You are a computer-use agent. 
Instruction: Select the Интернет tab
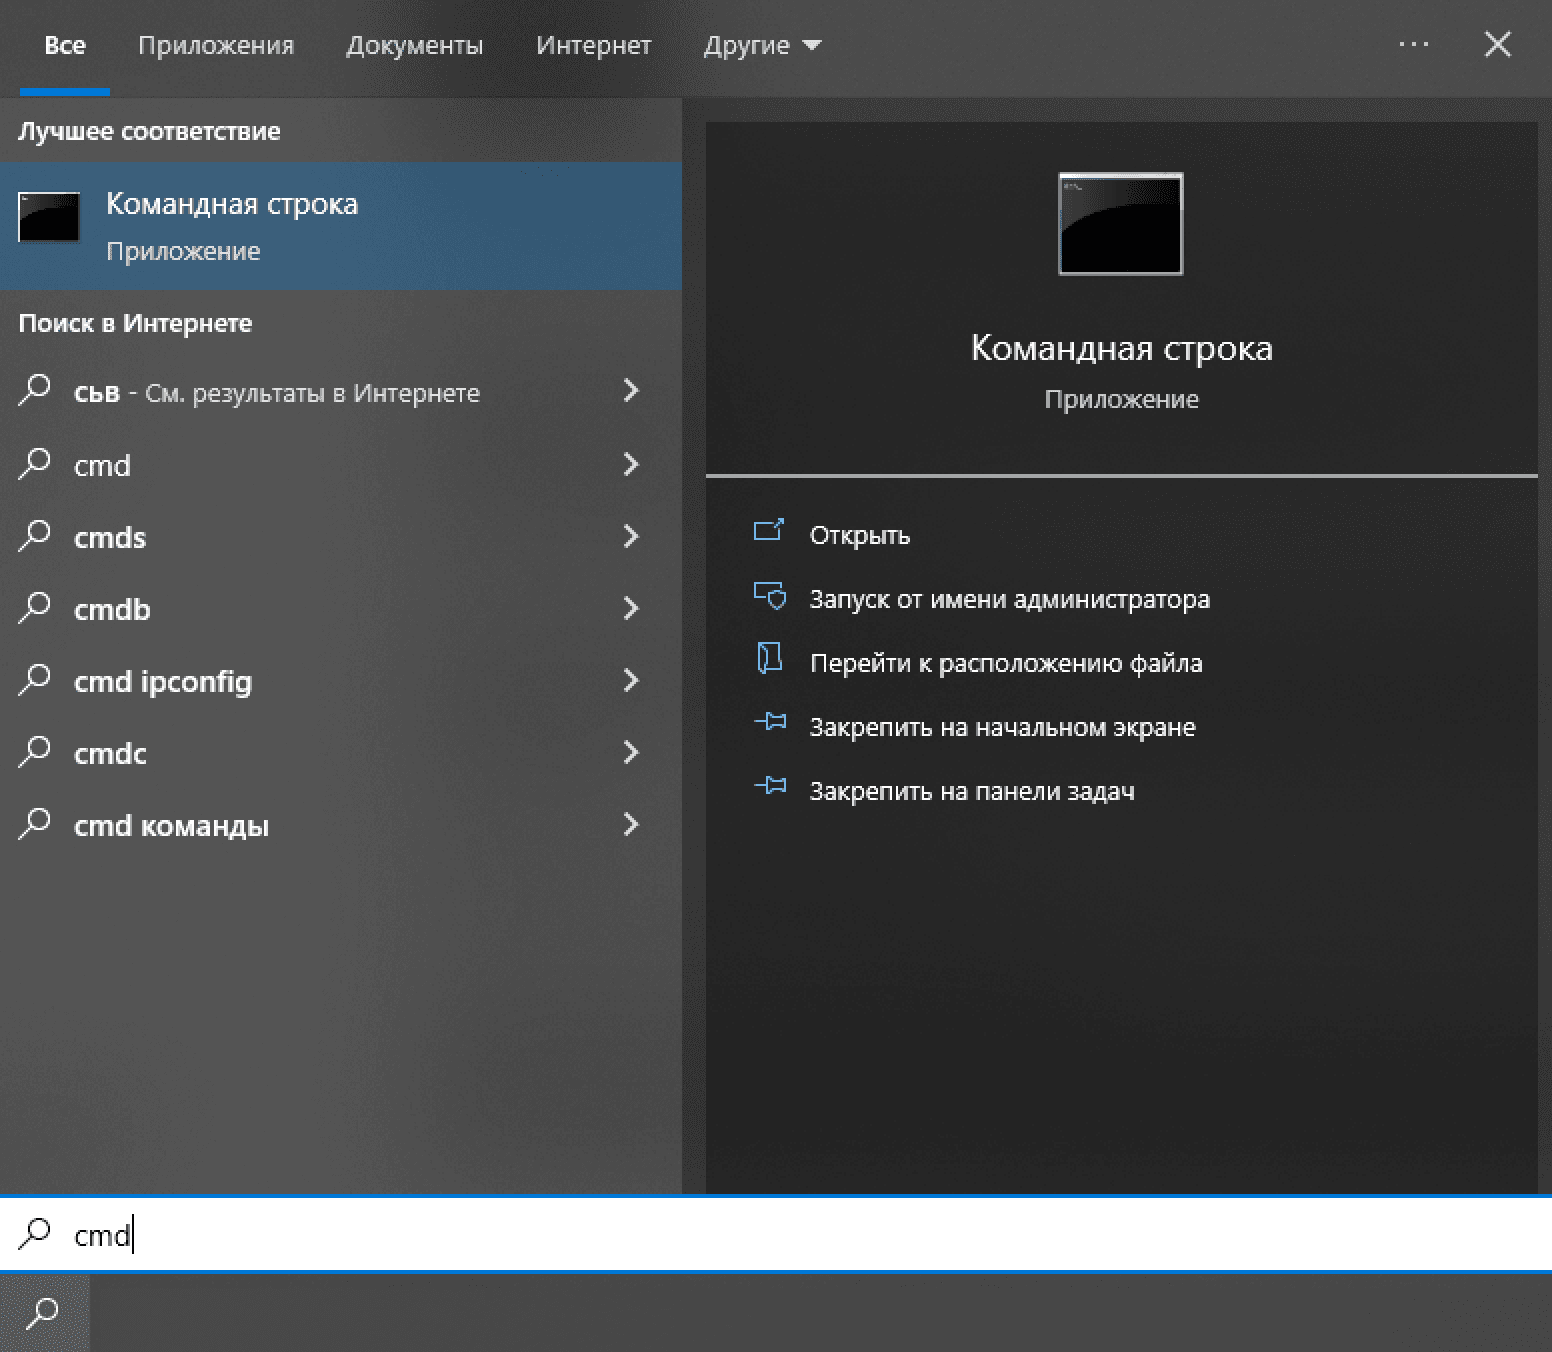tap(593, 46)
